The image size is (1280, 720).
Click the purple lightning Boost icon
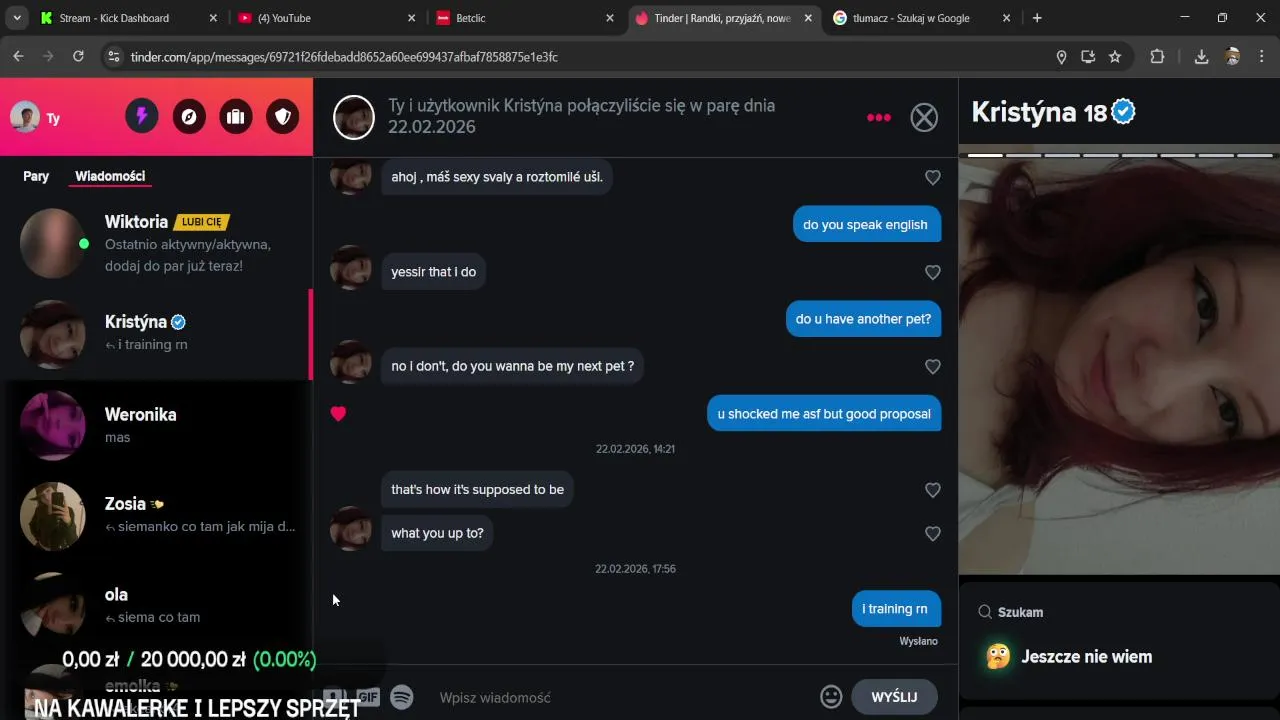coord(142,117)
